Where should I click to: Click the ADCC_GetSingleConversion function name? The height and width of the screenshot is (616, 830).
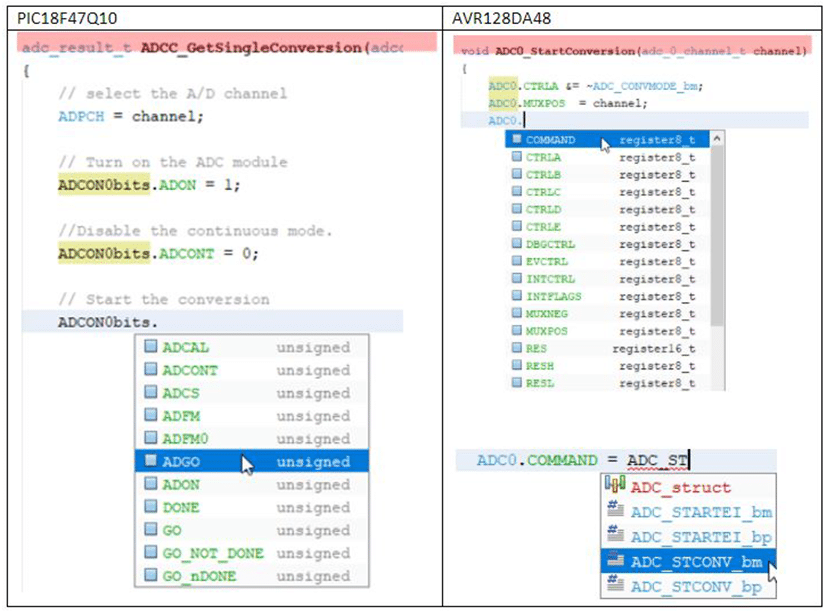coord(251,47)
